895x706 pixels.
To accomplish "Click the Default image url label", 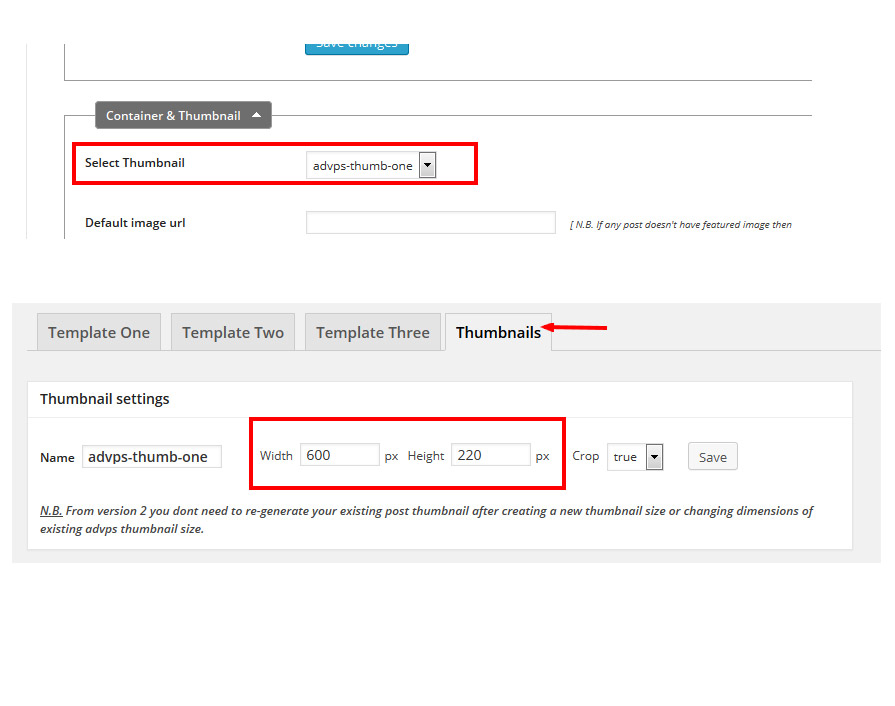I will pyautogui.click(x=135, y=223).
